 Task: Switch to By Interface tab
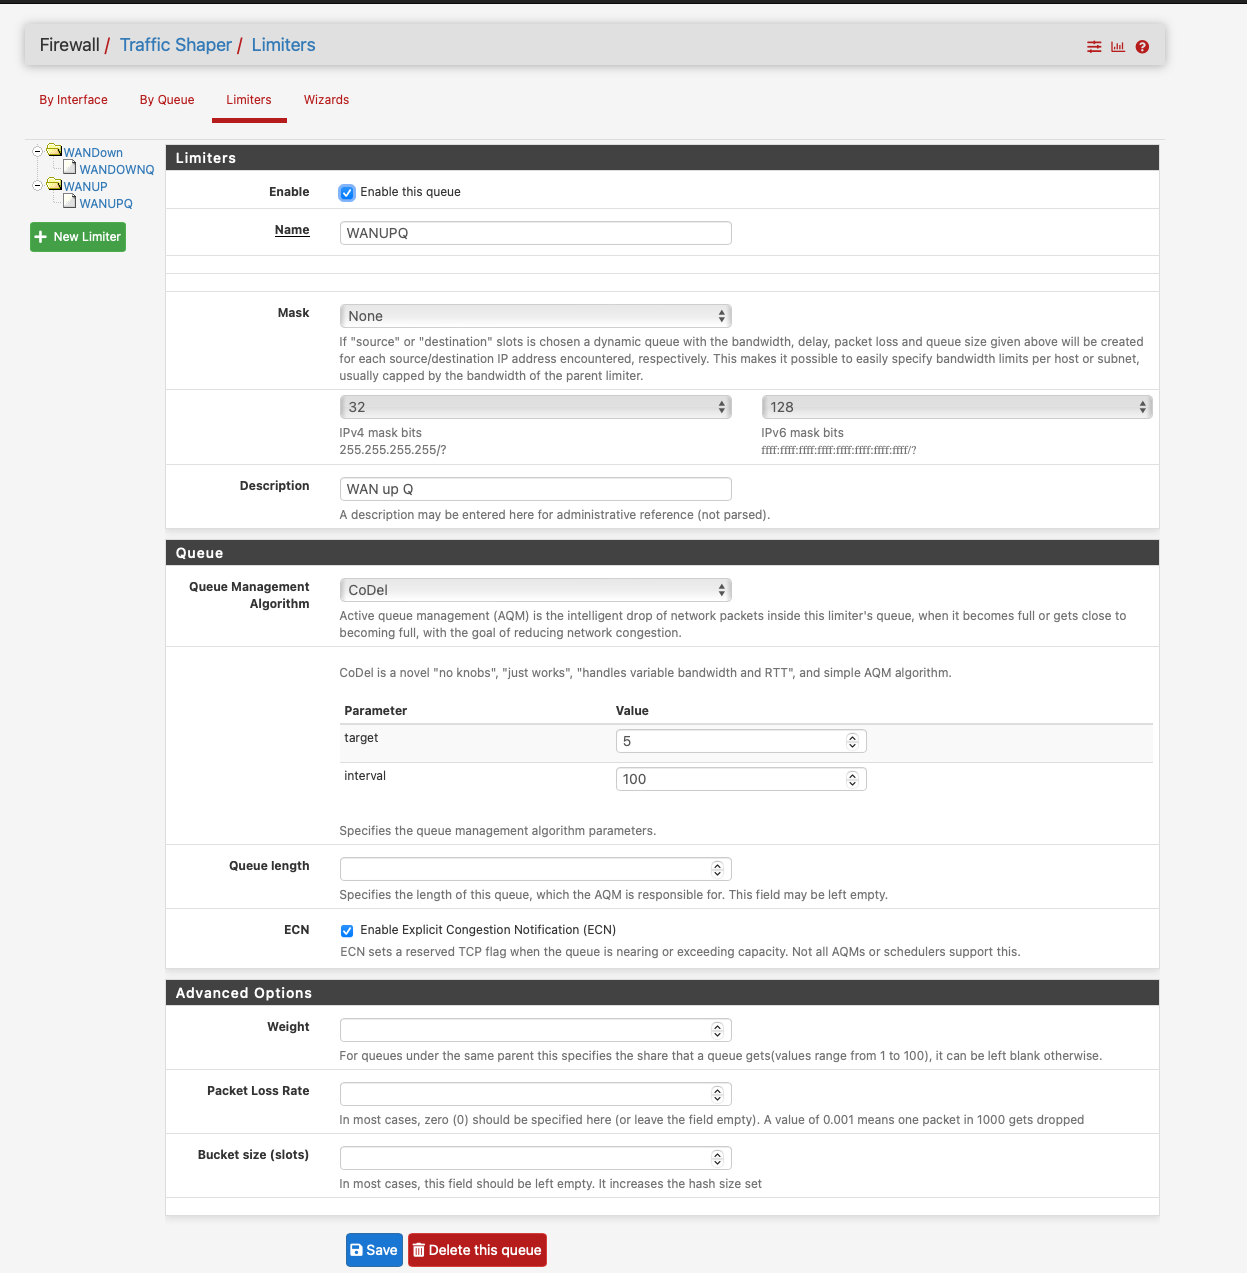[74, 100]
